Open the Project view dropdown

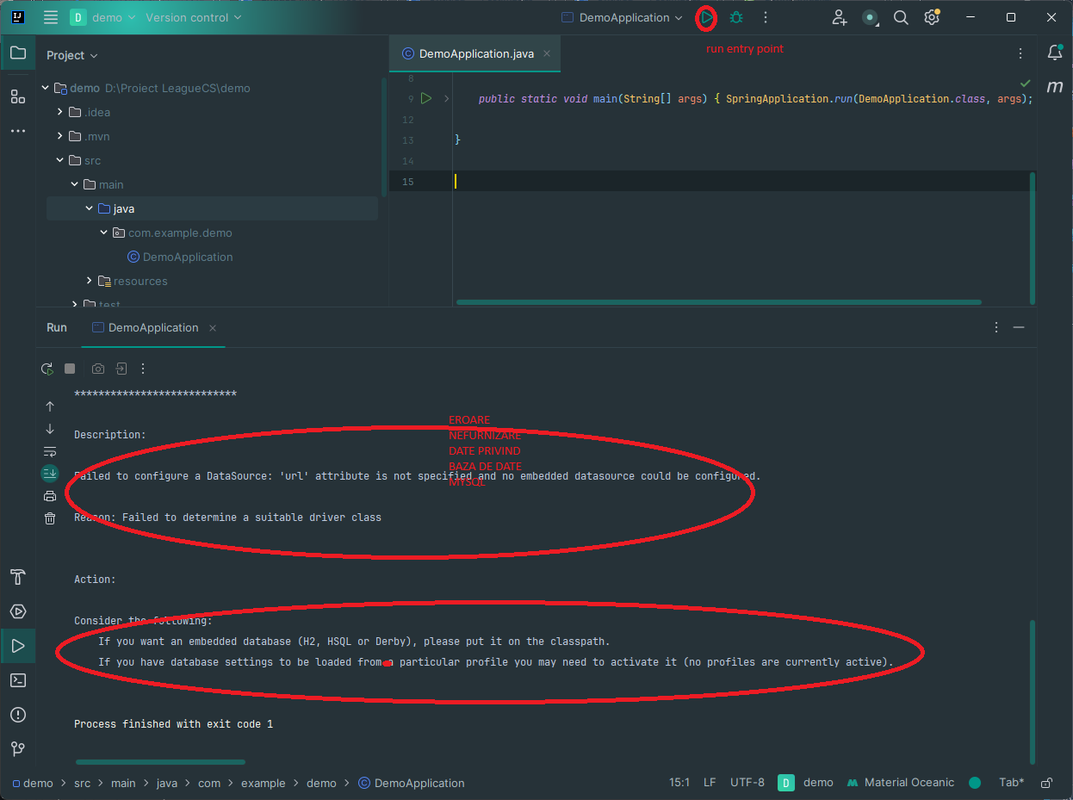[72, 55]
